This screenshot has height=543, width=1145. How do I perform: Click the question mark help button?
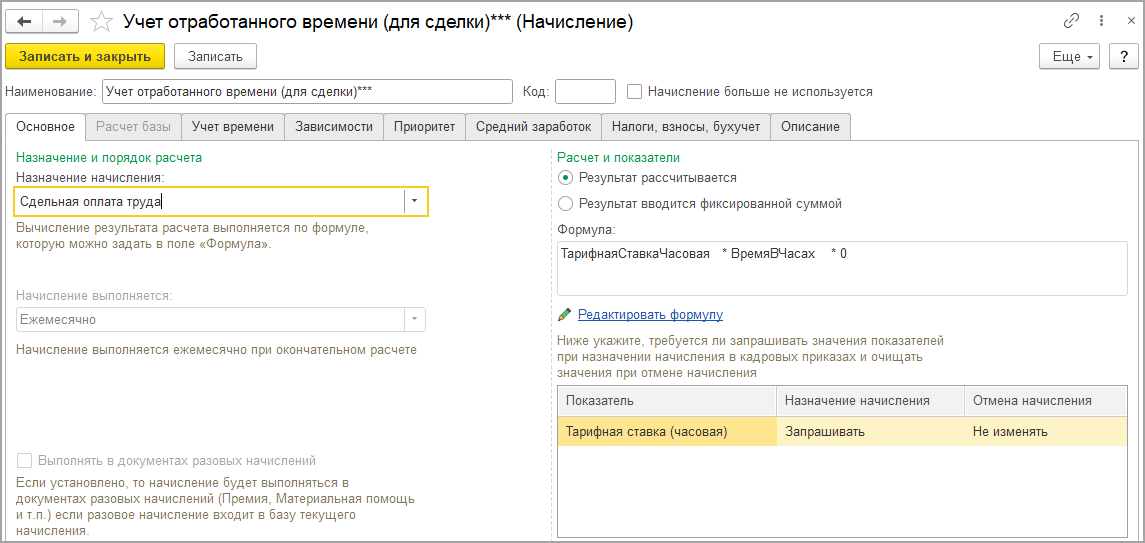tap(1123, 56)
